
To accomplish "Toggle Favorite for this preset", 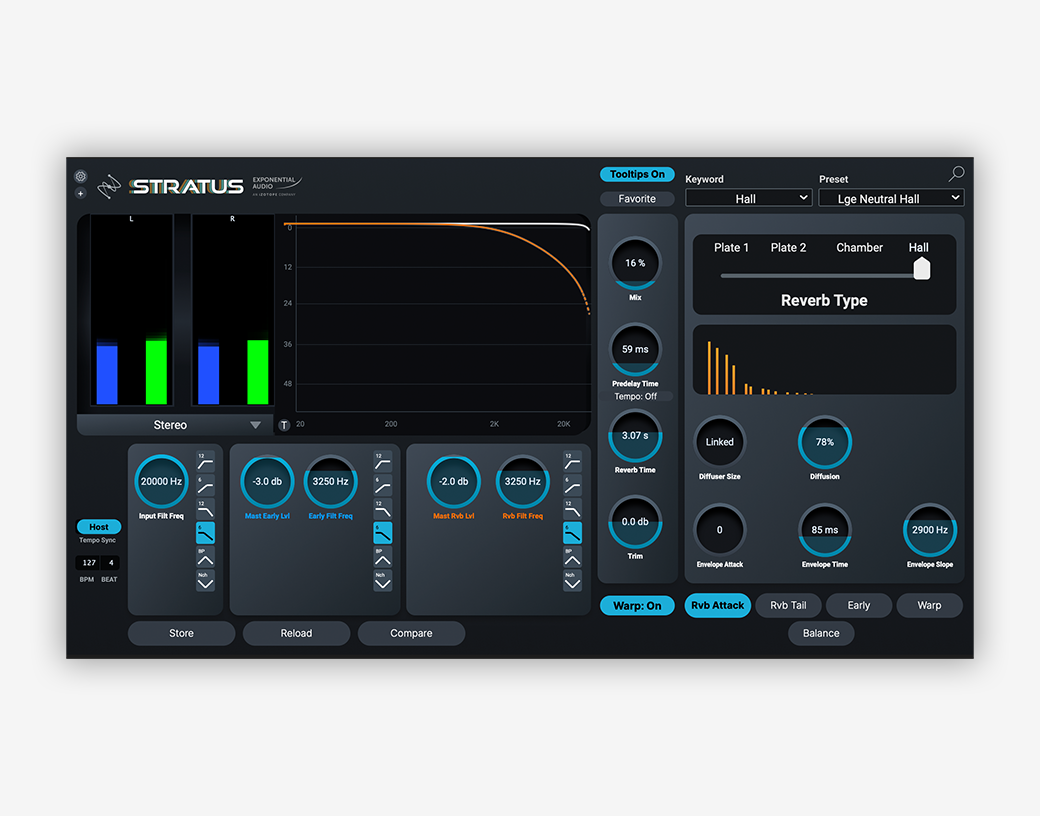I will [637, 198].
